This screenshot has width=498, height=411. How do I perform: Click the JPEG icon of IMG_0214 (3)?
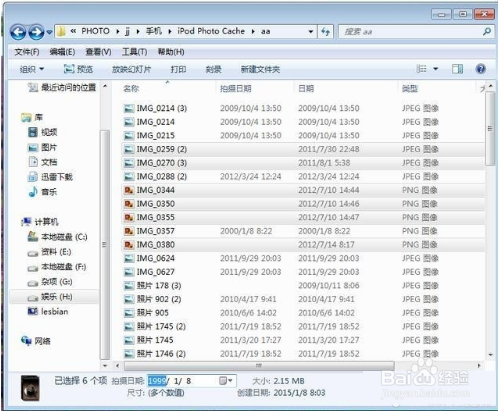129,108
